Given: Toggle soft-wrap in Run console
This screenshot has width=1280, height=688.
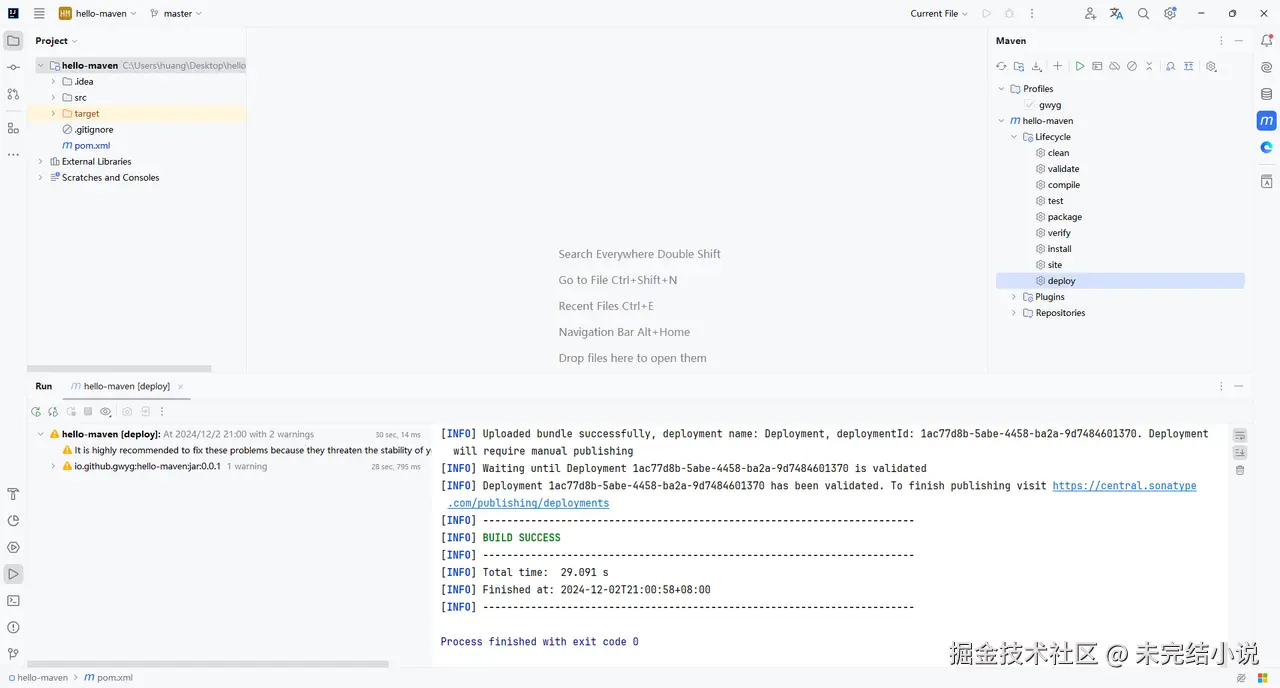Looking at the screenshot, I should 1240,435.
